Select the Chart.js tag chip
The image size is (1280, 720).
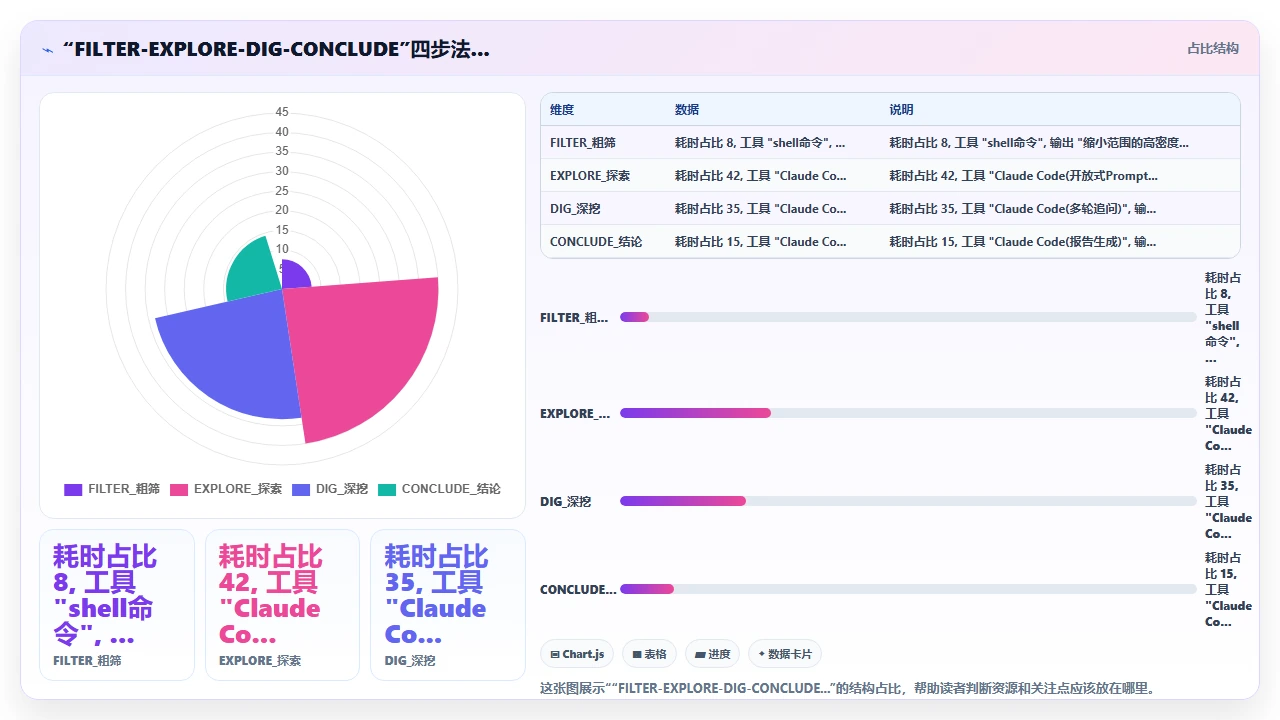click(577, 654)
